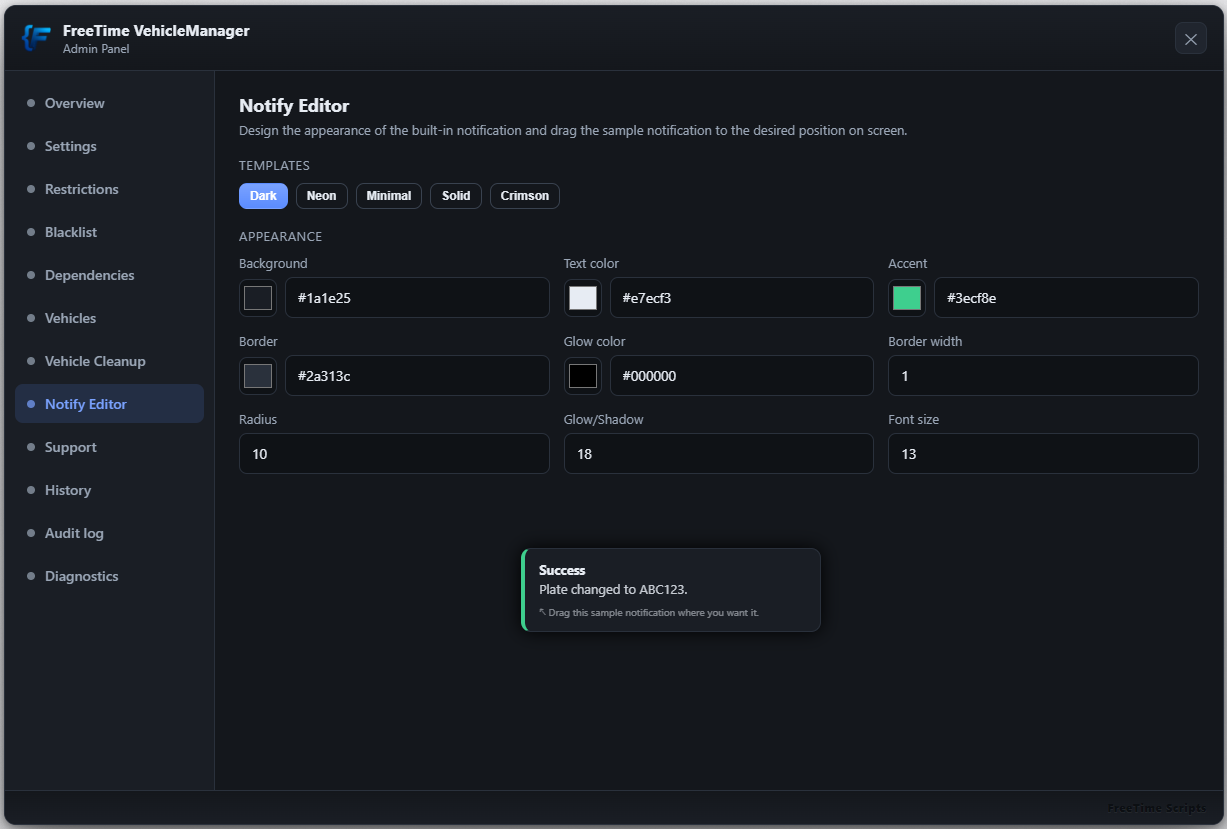The width and height of the screenshot is (1227, 829).
Task: Click the FreeTime logo icon
Action: [x=37, y=38]
